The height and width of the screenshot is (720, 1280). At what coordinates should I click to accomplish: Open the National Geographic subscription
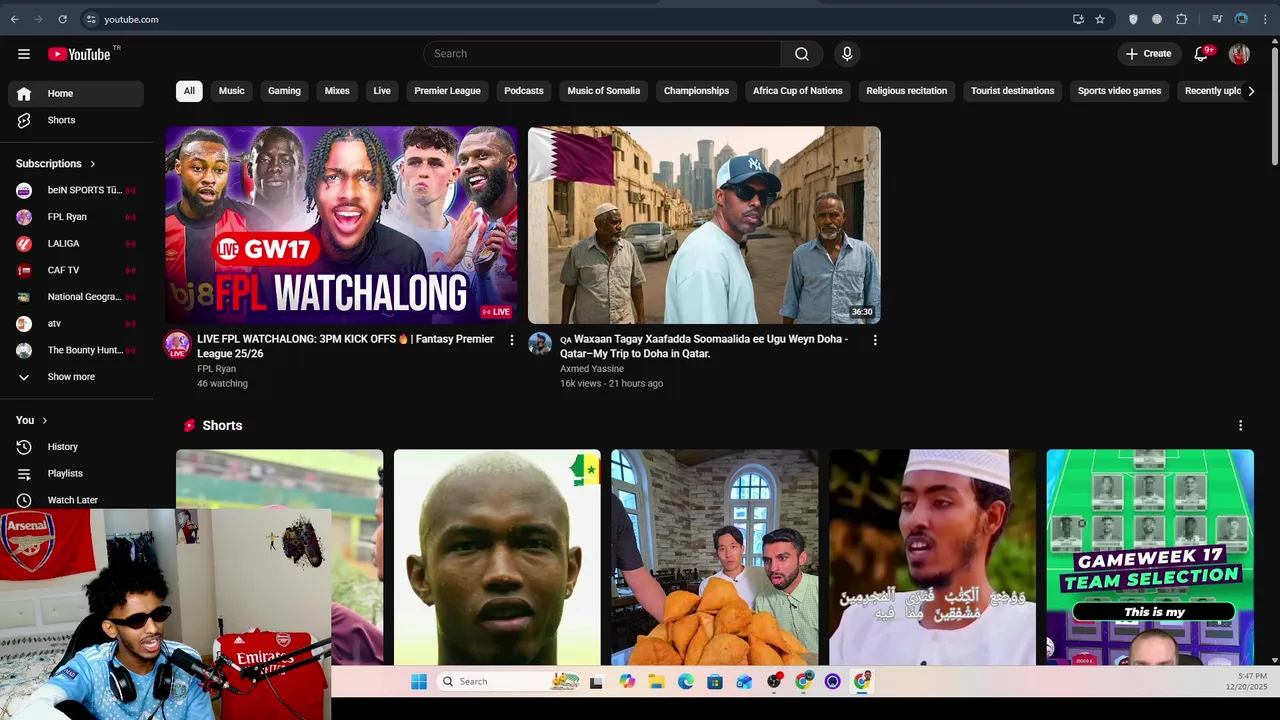point(76,297)
